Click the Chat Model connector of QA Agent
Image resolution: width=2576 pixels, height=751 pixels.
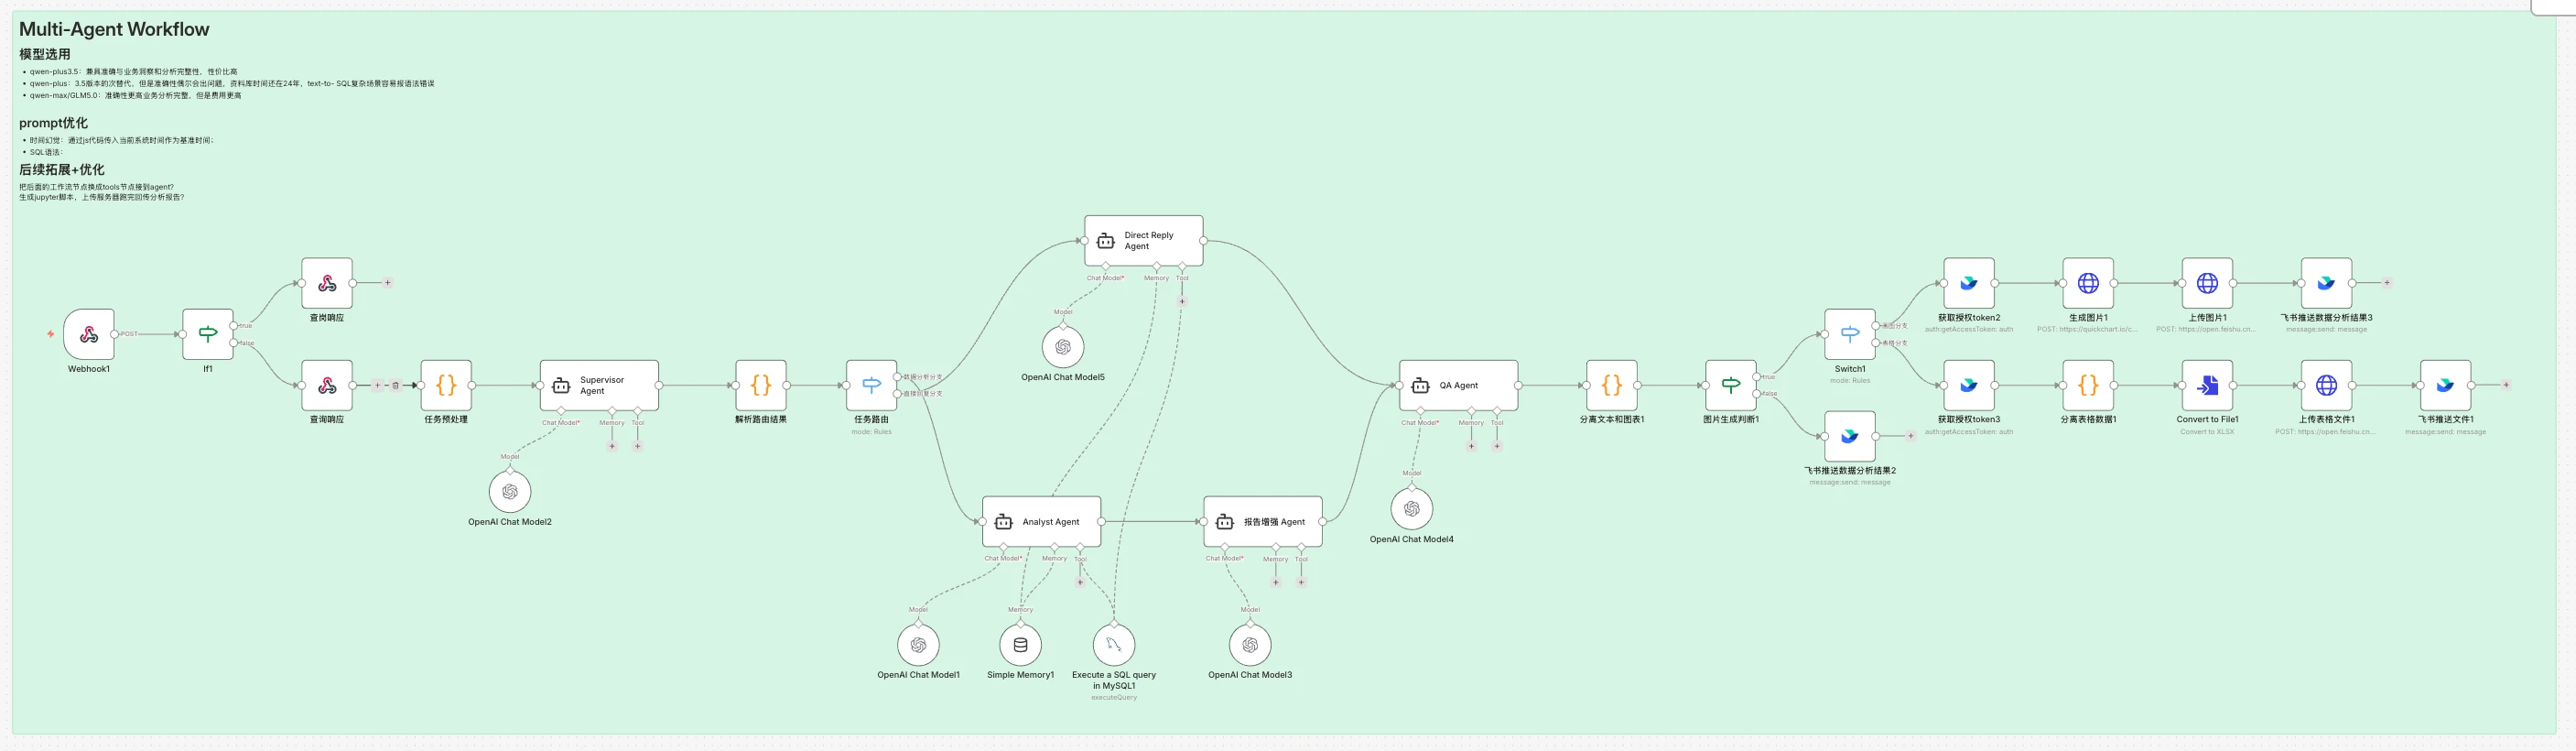pyautogui.click(x=1420, y=411)
